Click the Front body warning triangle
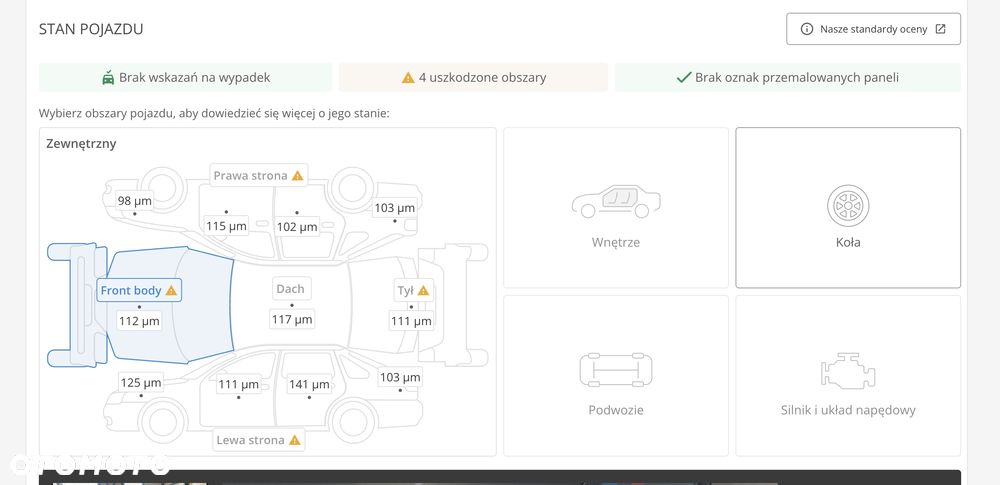This screenshot has width=1000, height=485. click(x=171, y=291)
